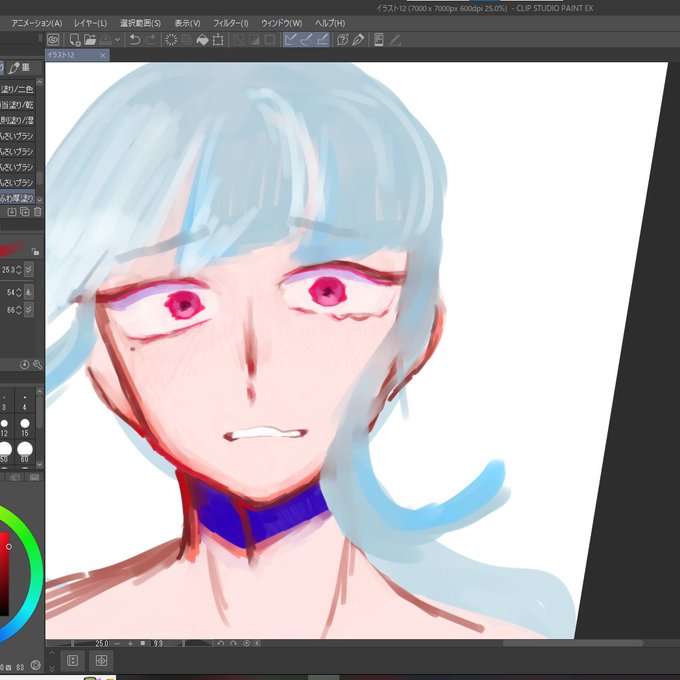Select the highlighted 厚塗り brush row
Viewport: 680px width, 680px height.
17,198
